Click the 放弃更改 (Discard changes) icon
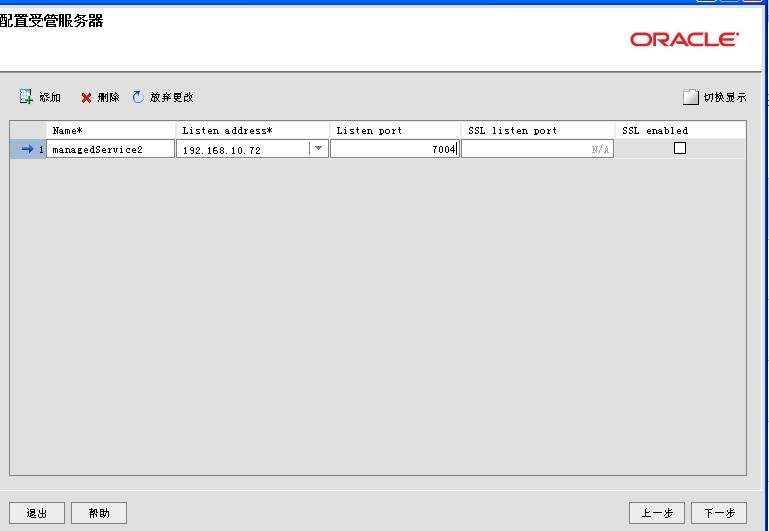Viewport: 769px width, 531px height. pyautogui.click(x=138, y=97)
